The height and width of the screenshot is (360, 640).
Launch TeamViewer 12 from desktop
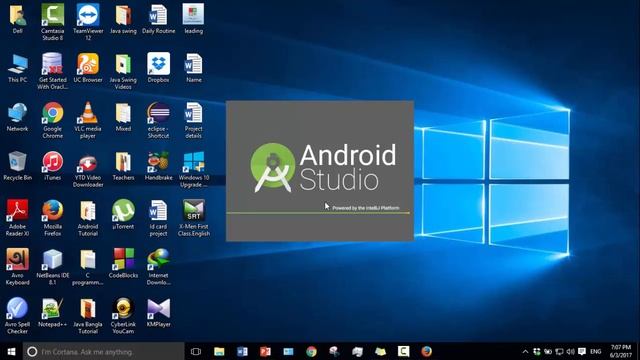click(88, 16)
